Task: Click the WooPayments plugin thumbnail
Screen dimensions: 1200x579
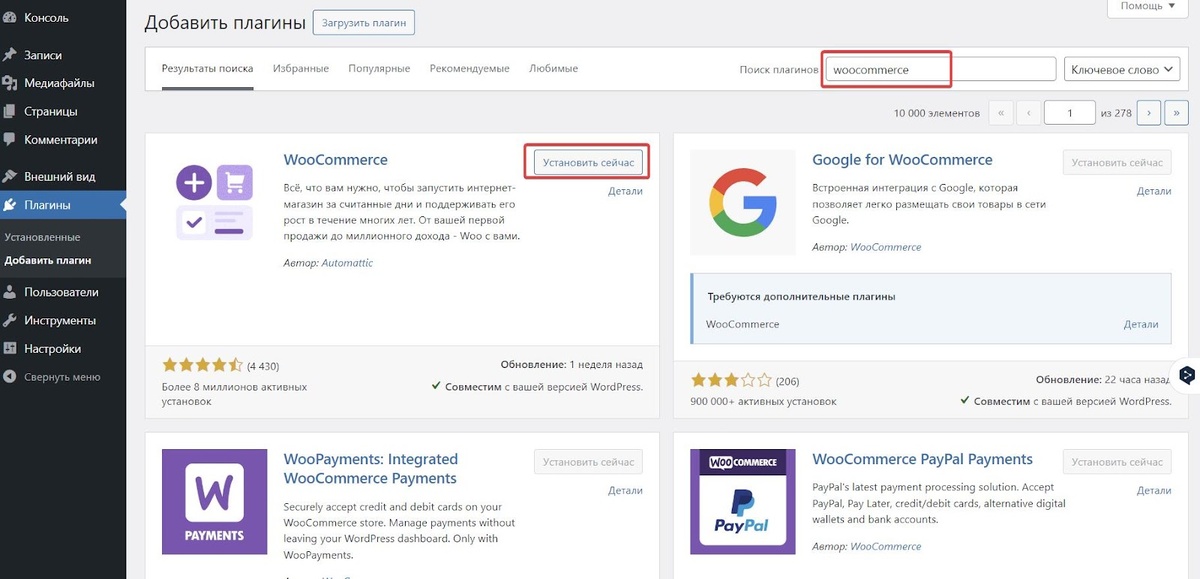Action: coord(214,501)
